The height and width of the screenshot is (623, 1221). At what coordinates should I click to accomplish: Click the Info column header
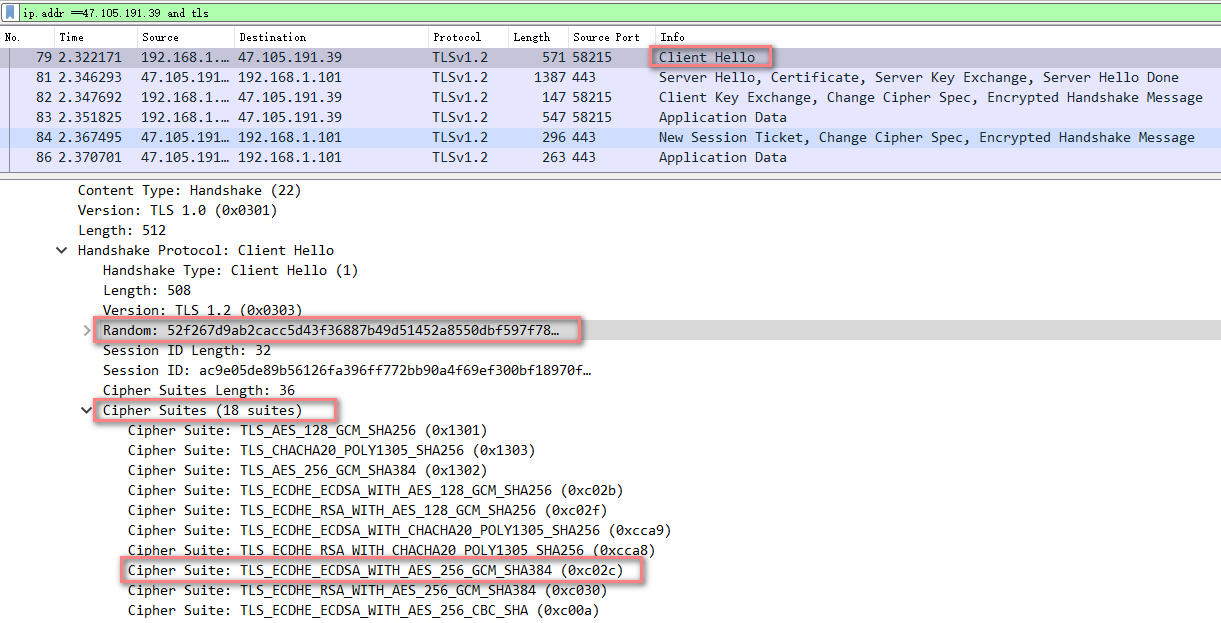click(673, 37)
